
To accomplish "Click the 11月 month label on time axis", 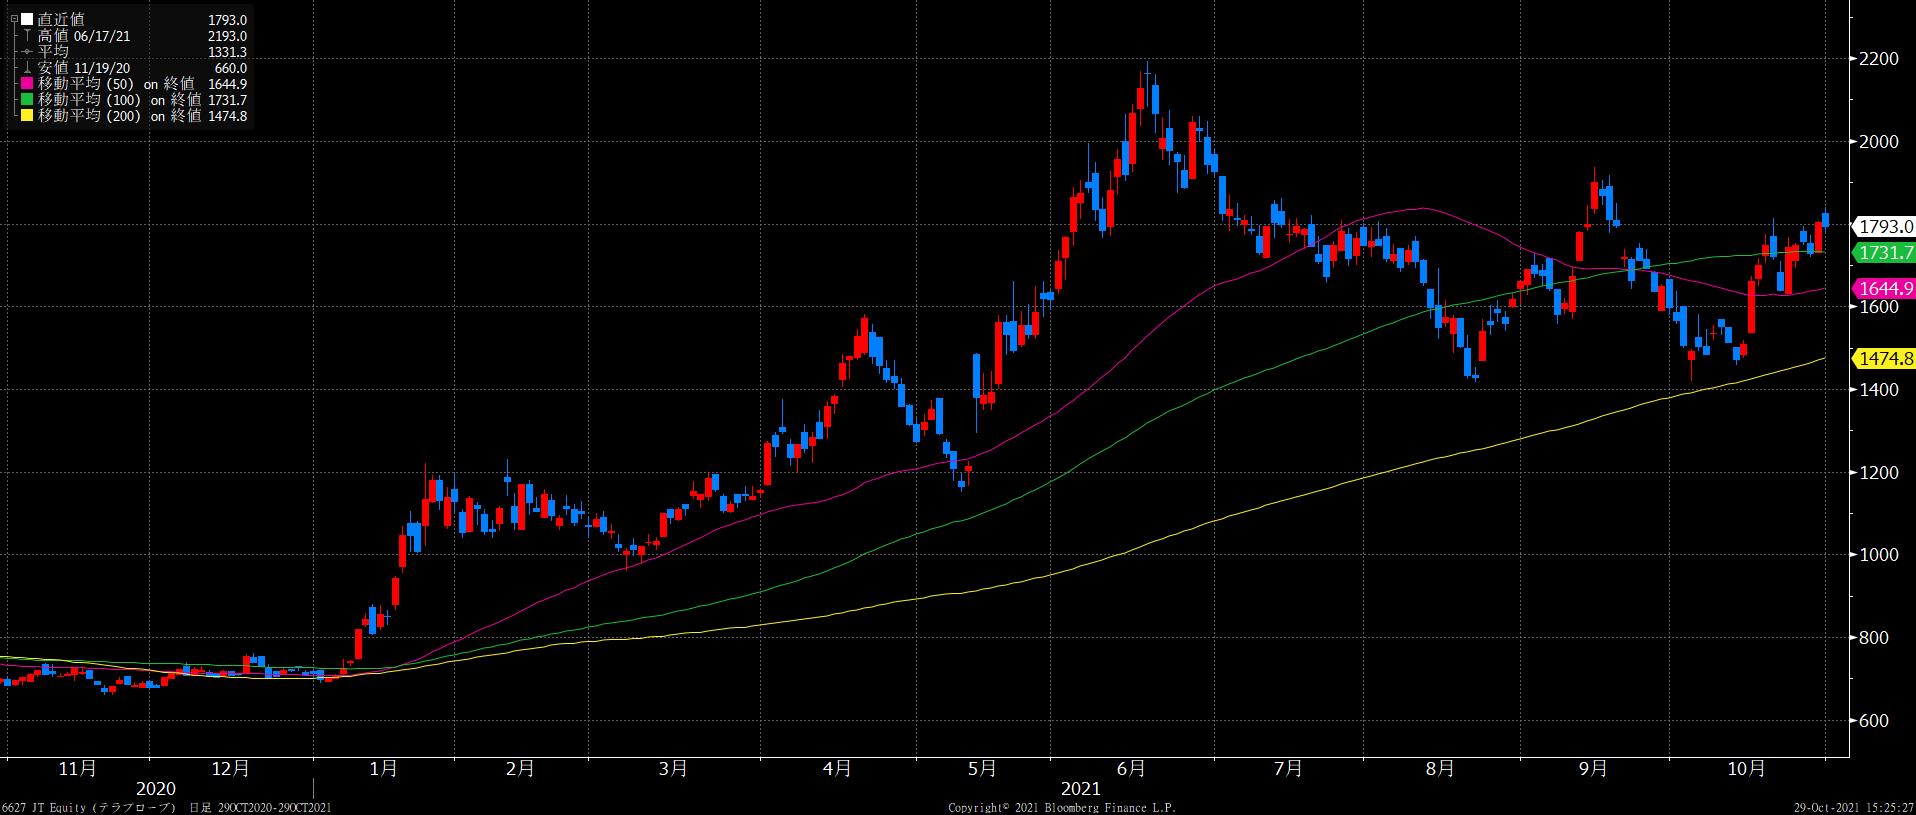I will [78, 768].
